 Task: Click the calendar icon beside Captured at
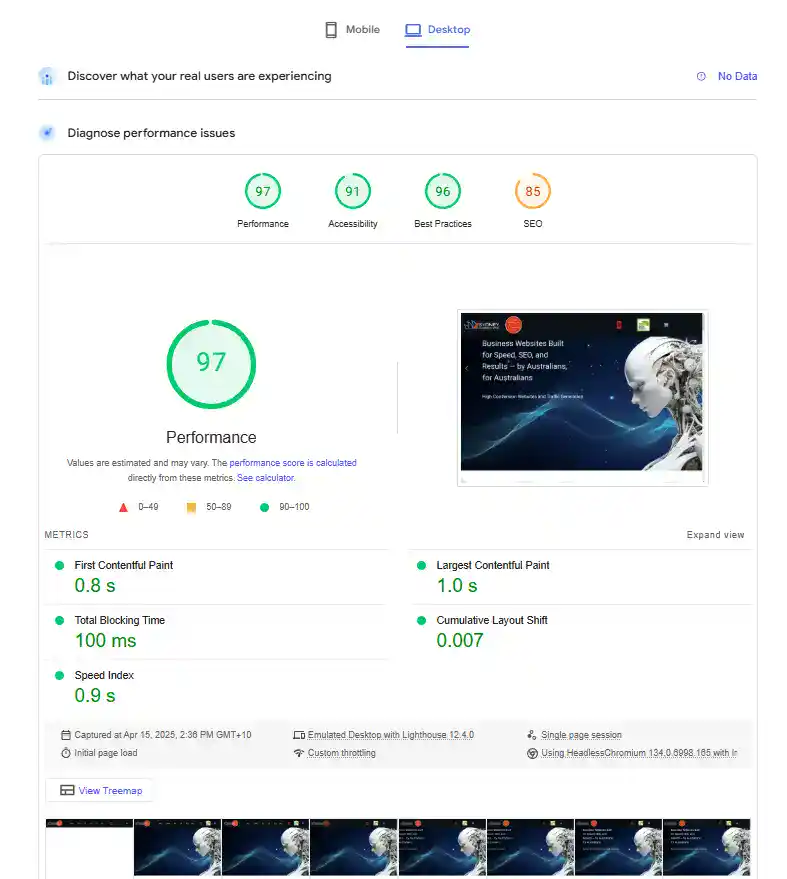66,735
